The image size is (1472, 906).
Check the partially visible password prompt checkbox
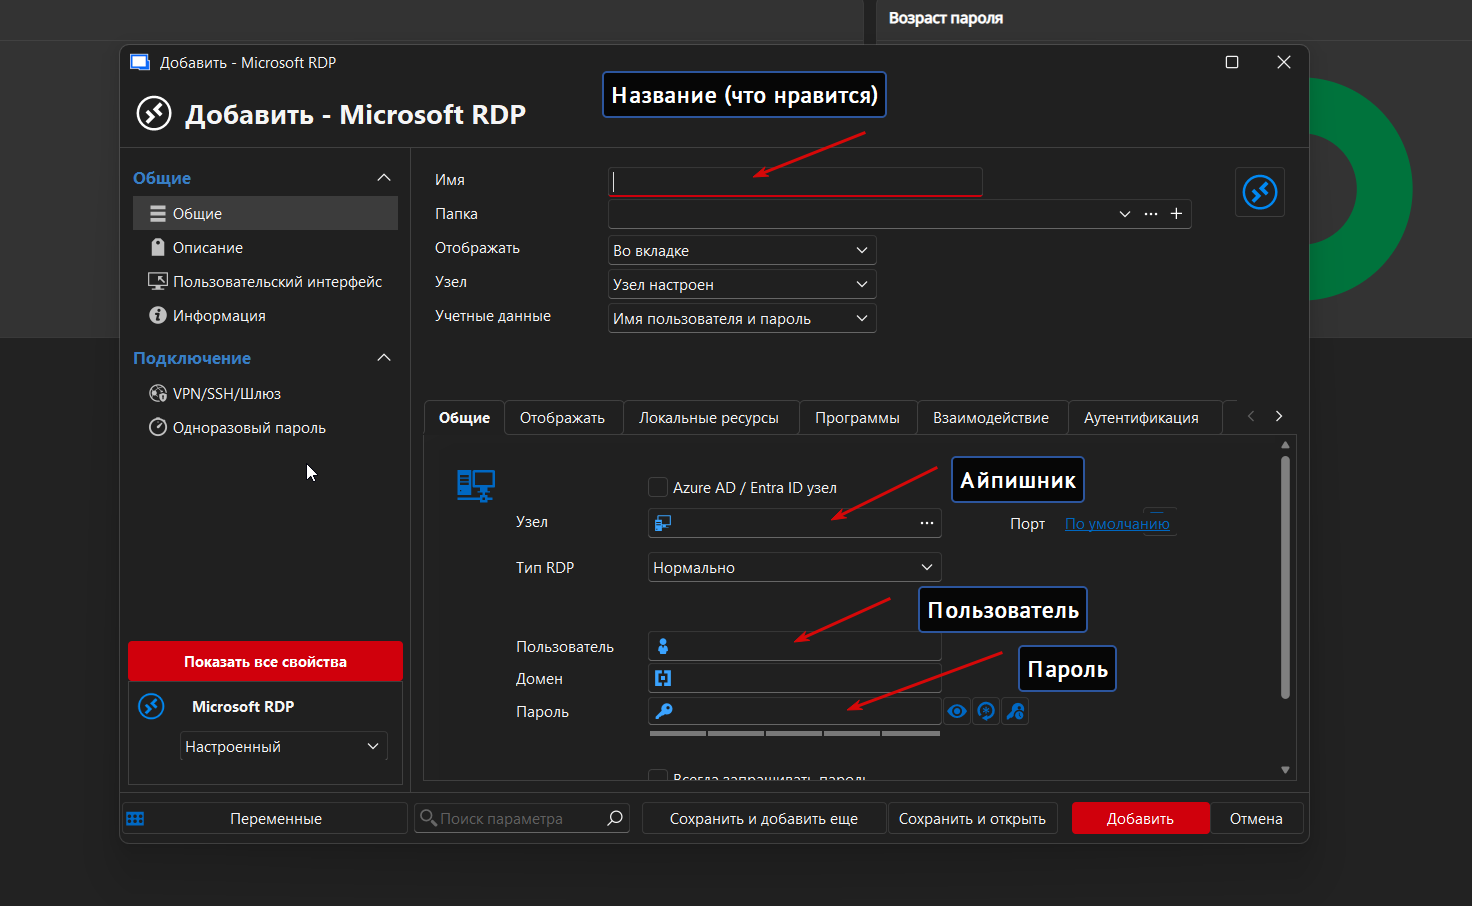pyautogui.click(x=658, y=775)
